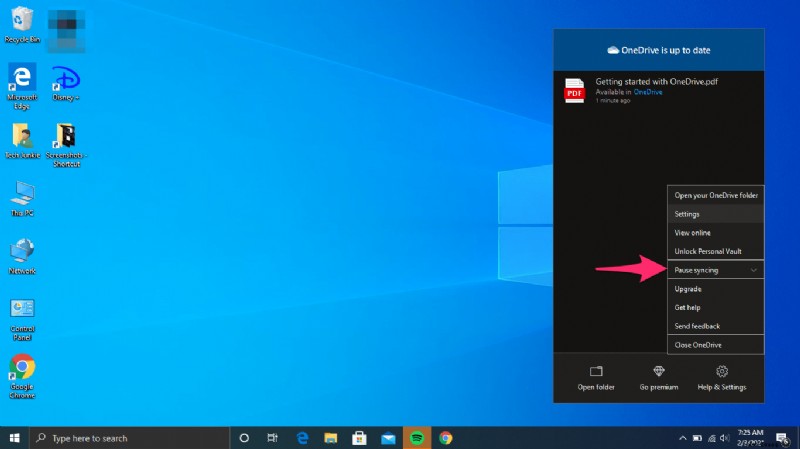Open Getting started with OneDrive.pdf entry

click(659, 90)
